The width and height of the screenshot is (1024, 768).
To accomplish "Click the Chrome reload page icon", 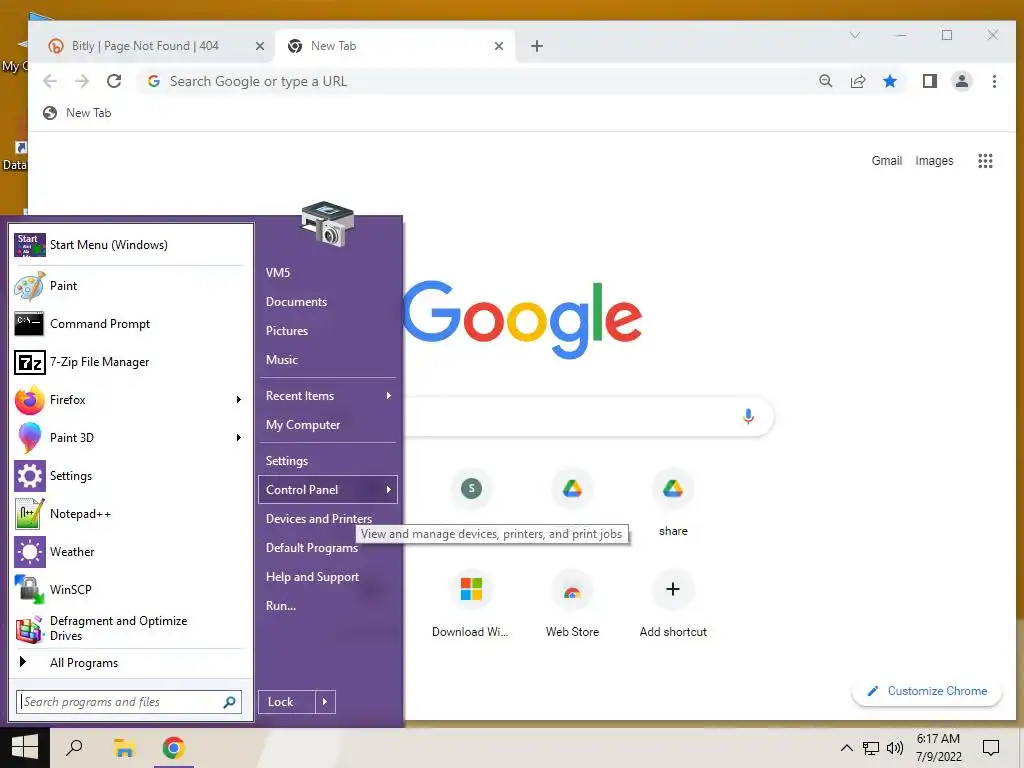I will (114, 81).
